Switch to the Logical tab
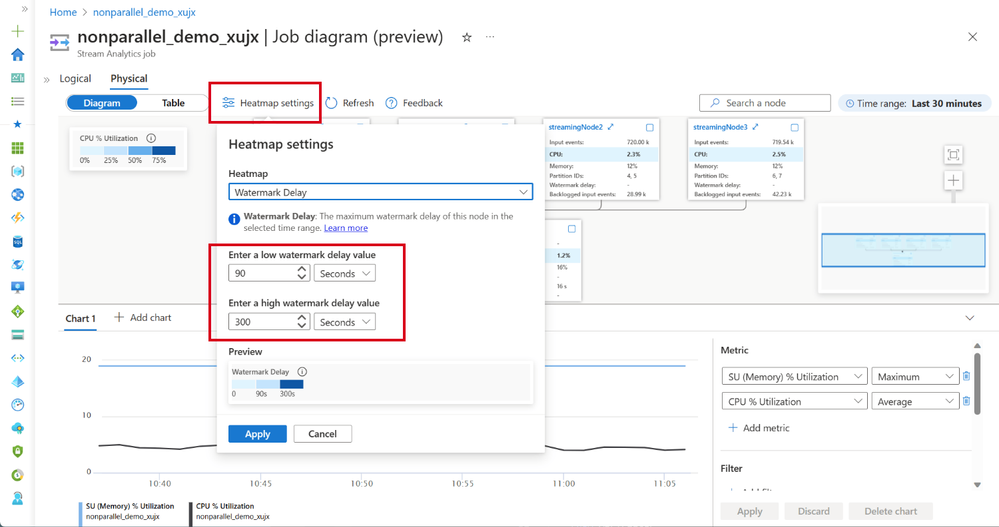The height and width of the screenshot is (527, 999). click(x=75, y=78)
